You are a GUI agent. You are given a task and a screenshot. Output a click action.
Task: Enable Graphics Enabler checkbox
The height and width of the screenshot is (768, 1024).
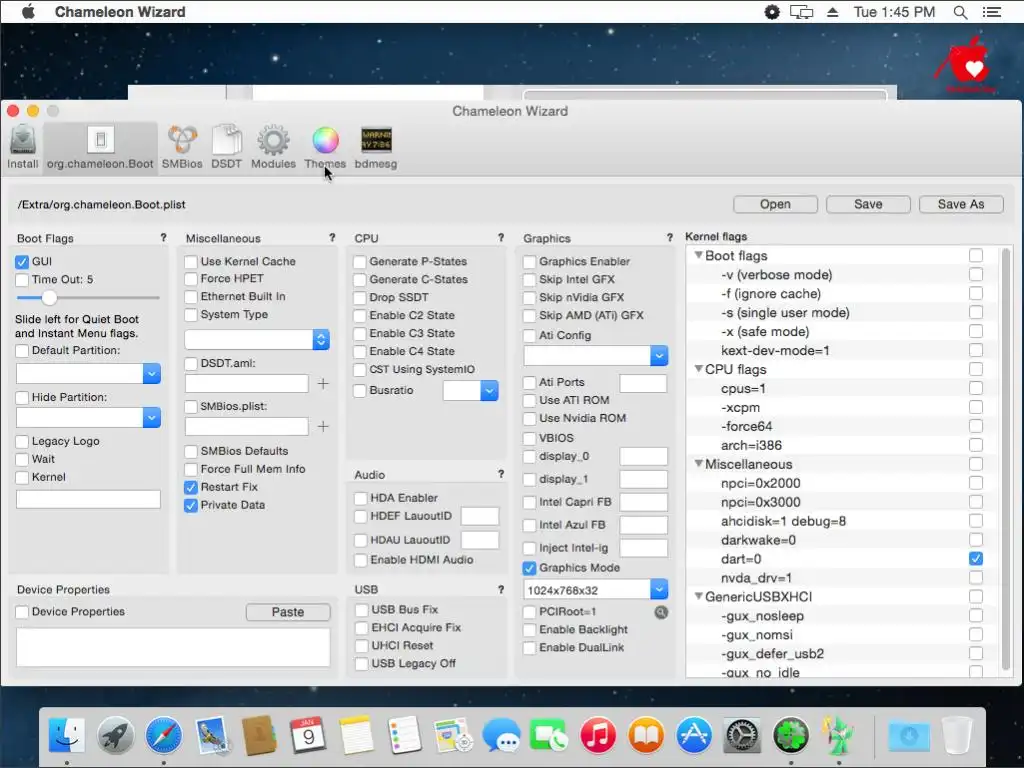pos(530,262)
